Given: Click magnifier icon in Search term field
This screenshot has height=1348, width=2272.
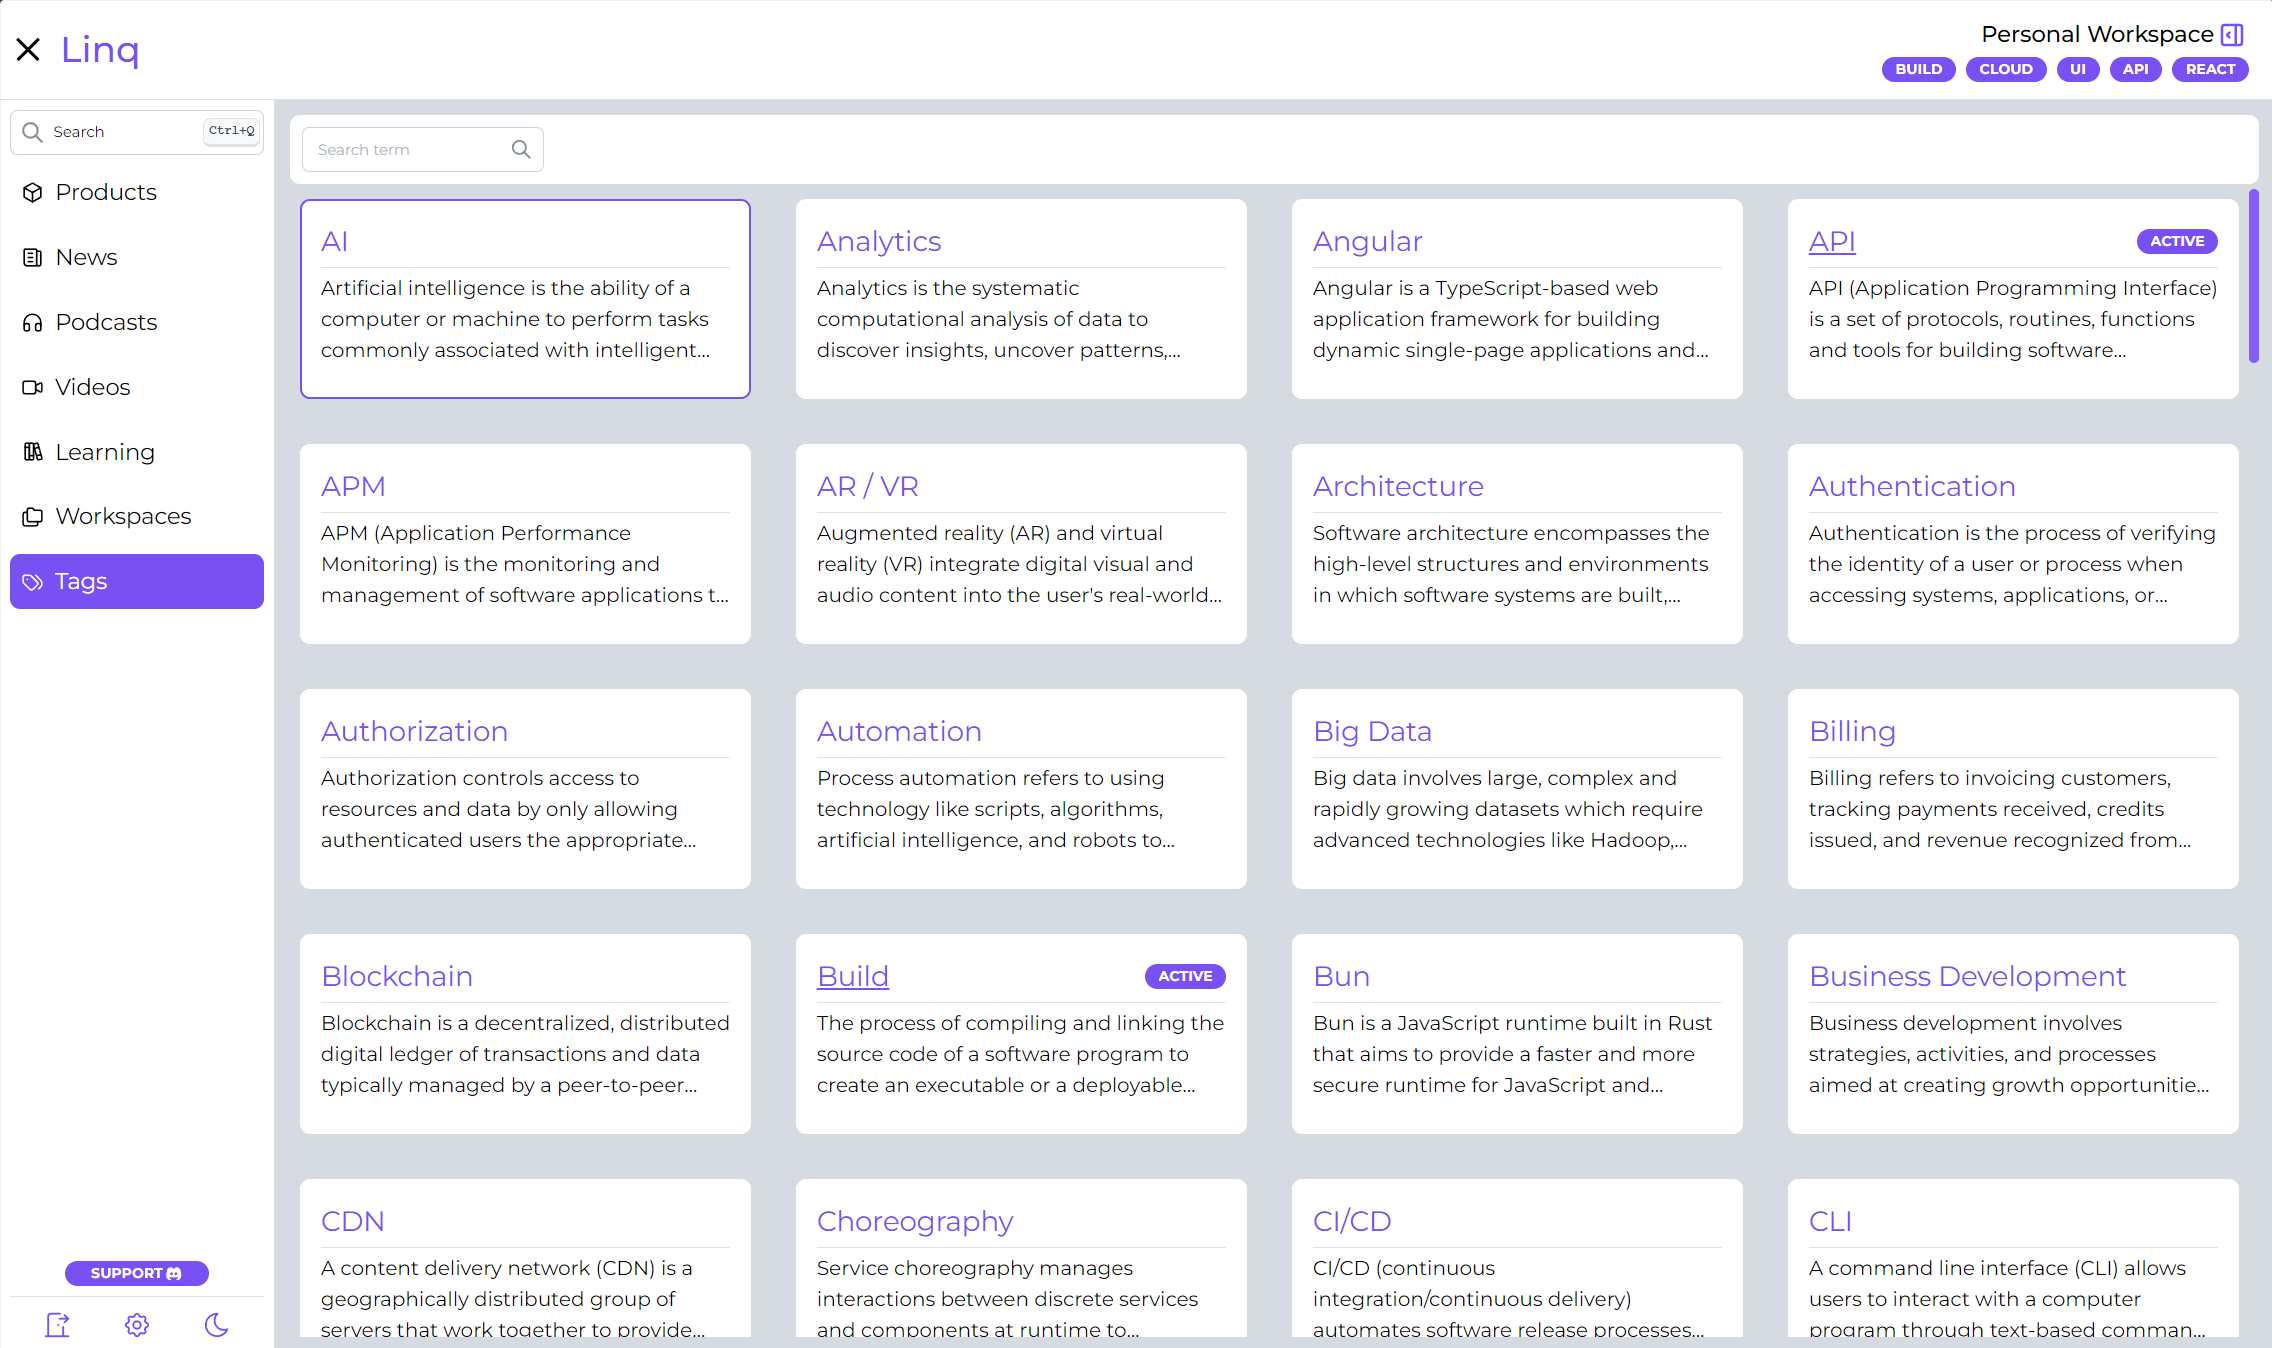Looking at the screenshot, I should tap(521, 149).
